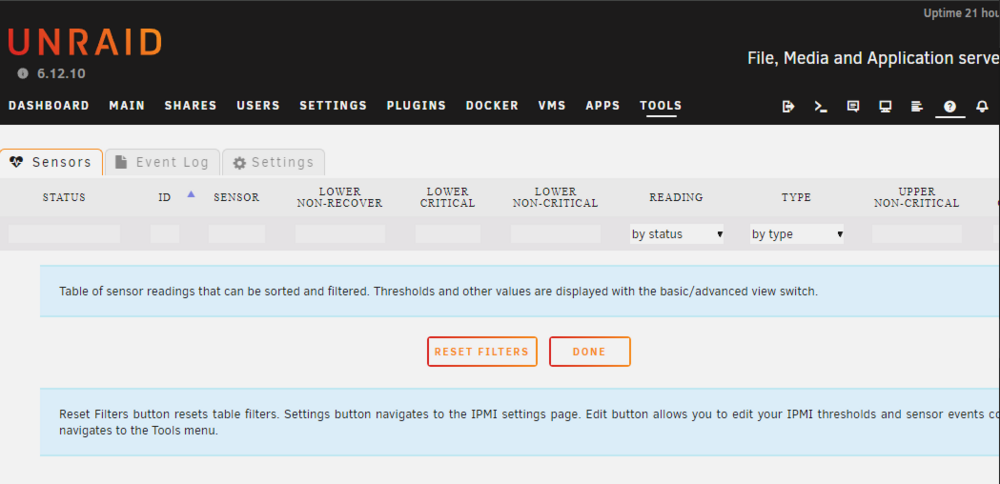Open the feedback speech-bubble icon
This screenshot has height=484, width=1000.
(x=853, y=106)
